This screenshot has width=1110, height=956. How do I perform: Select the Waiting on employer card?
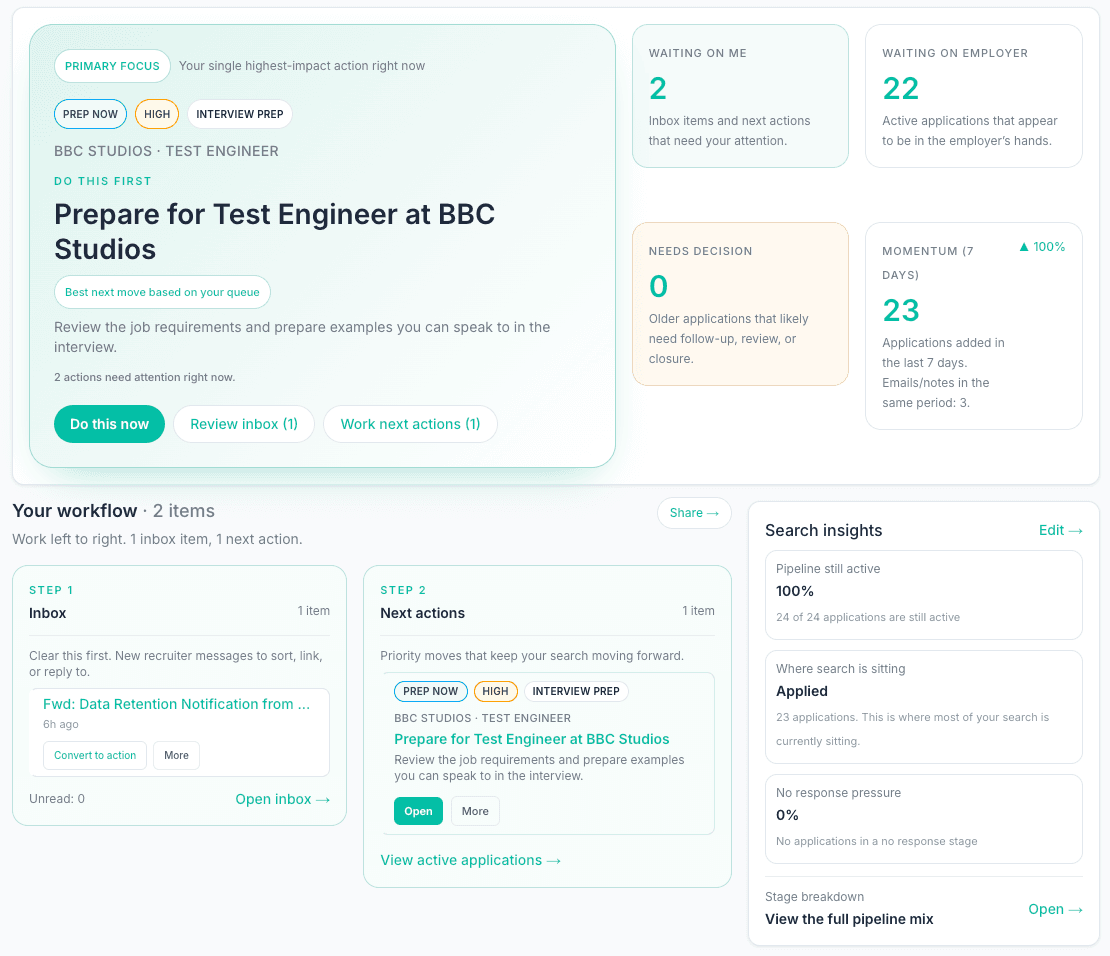coord(973,96)
